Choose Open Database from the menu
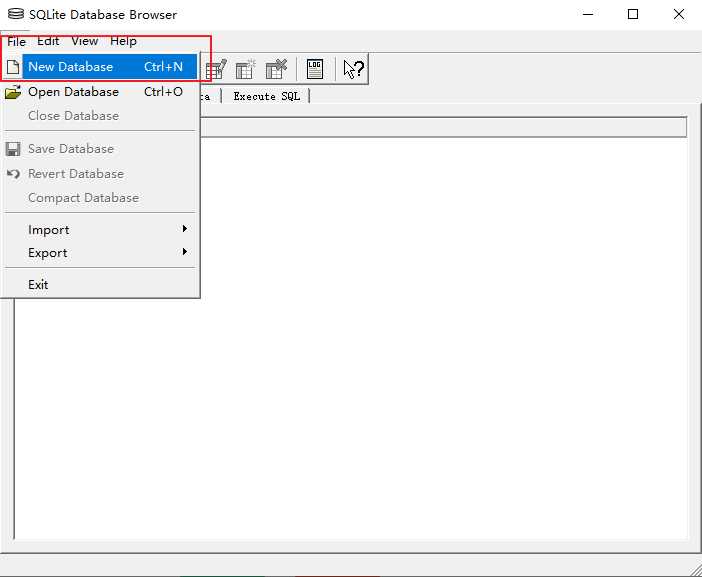 pos(101,92)
